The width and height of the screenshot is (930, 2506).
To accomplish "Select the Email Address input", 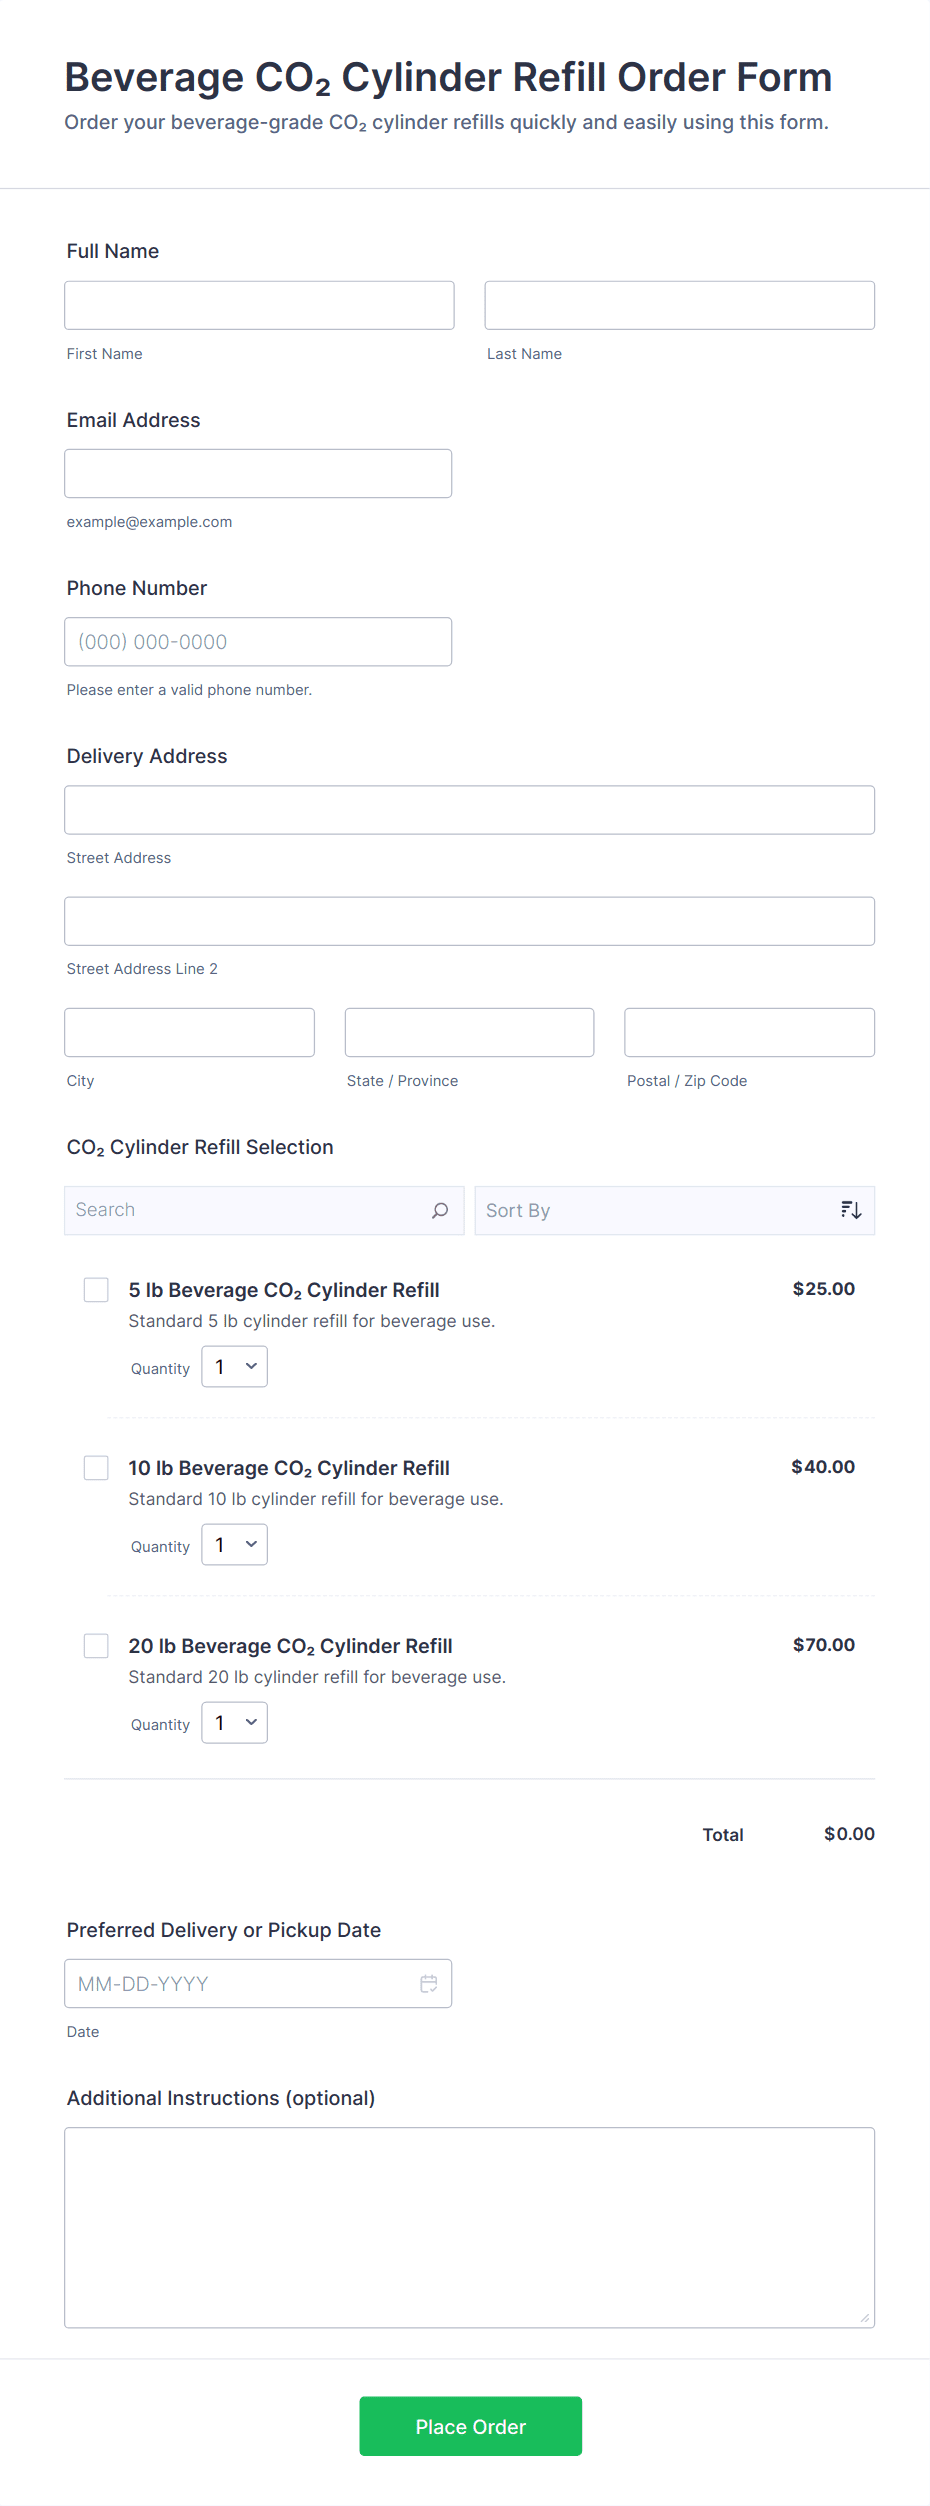I will tap(258, 473).
